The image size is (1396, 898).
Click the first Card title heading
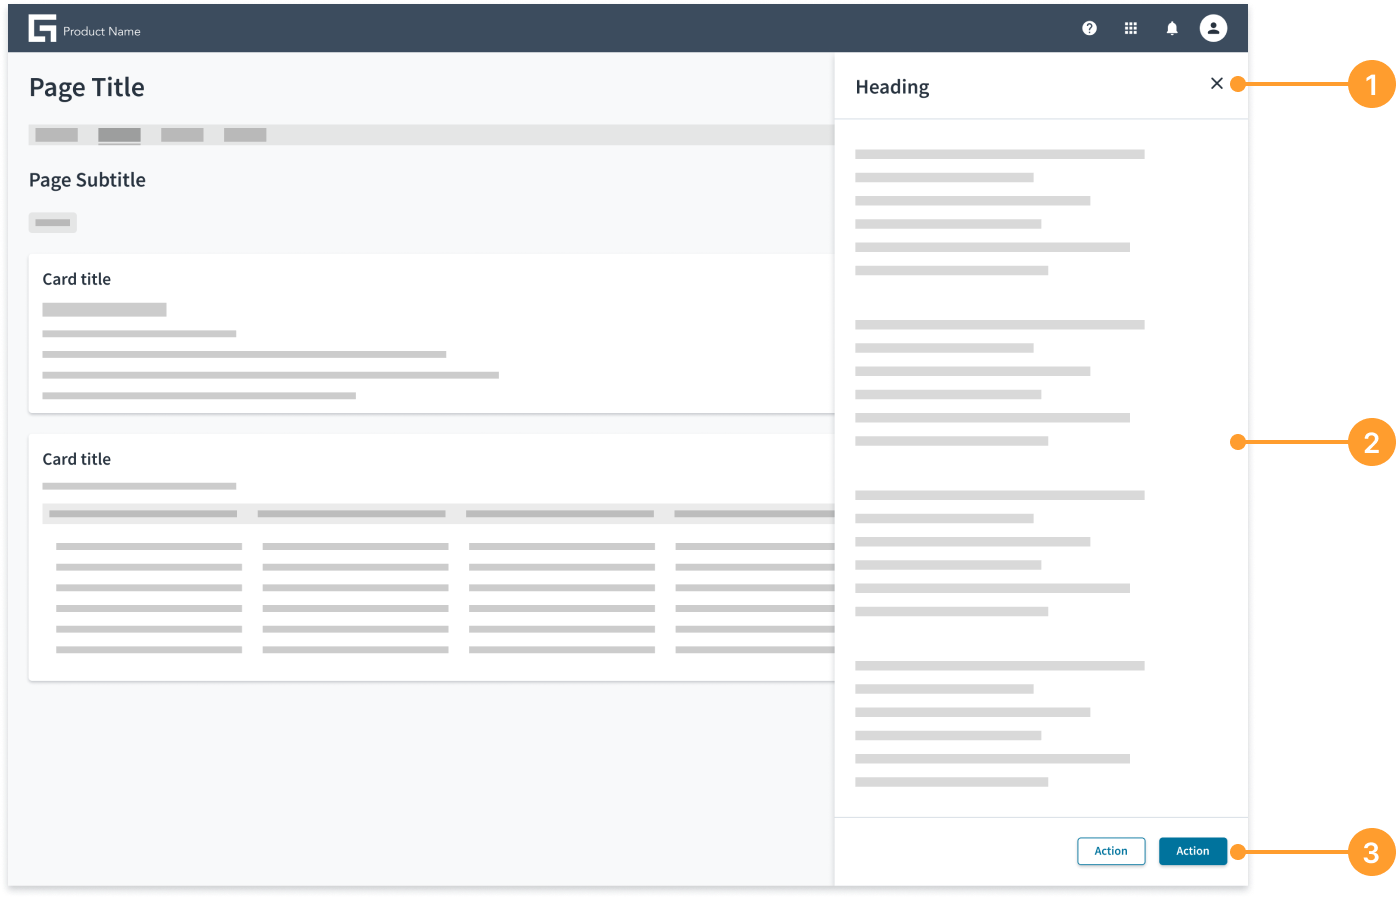[x=77, y=279]
